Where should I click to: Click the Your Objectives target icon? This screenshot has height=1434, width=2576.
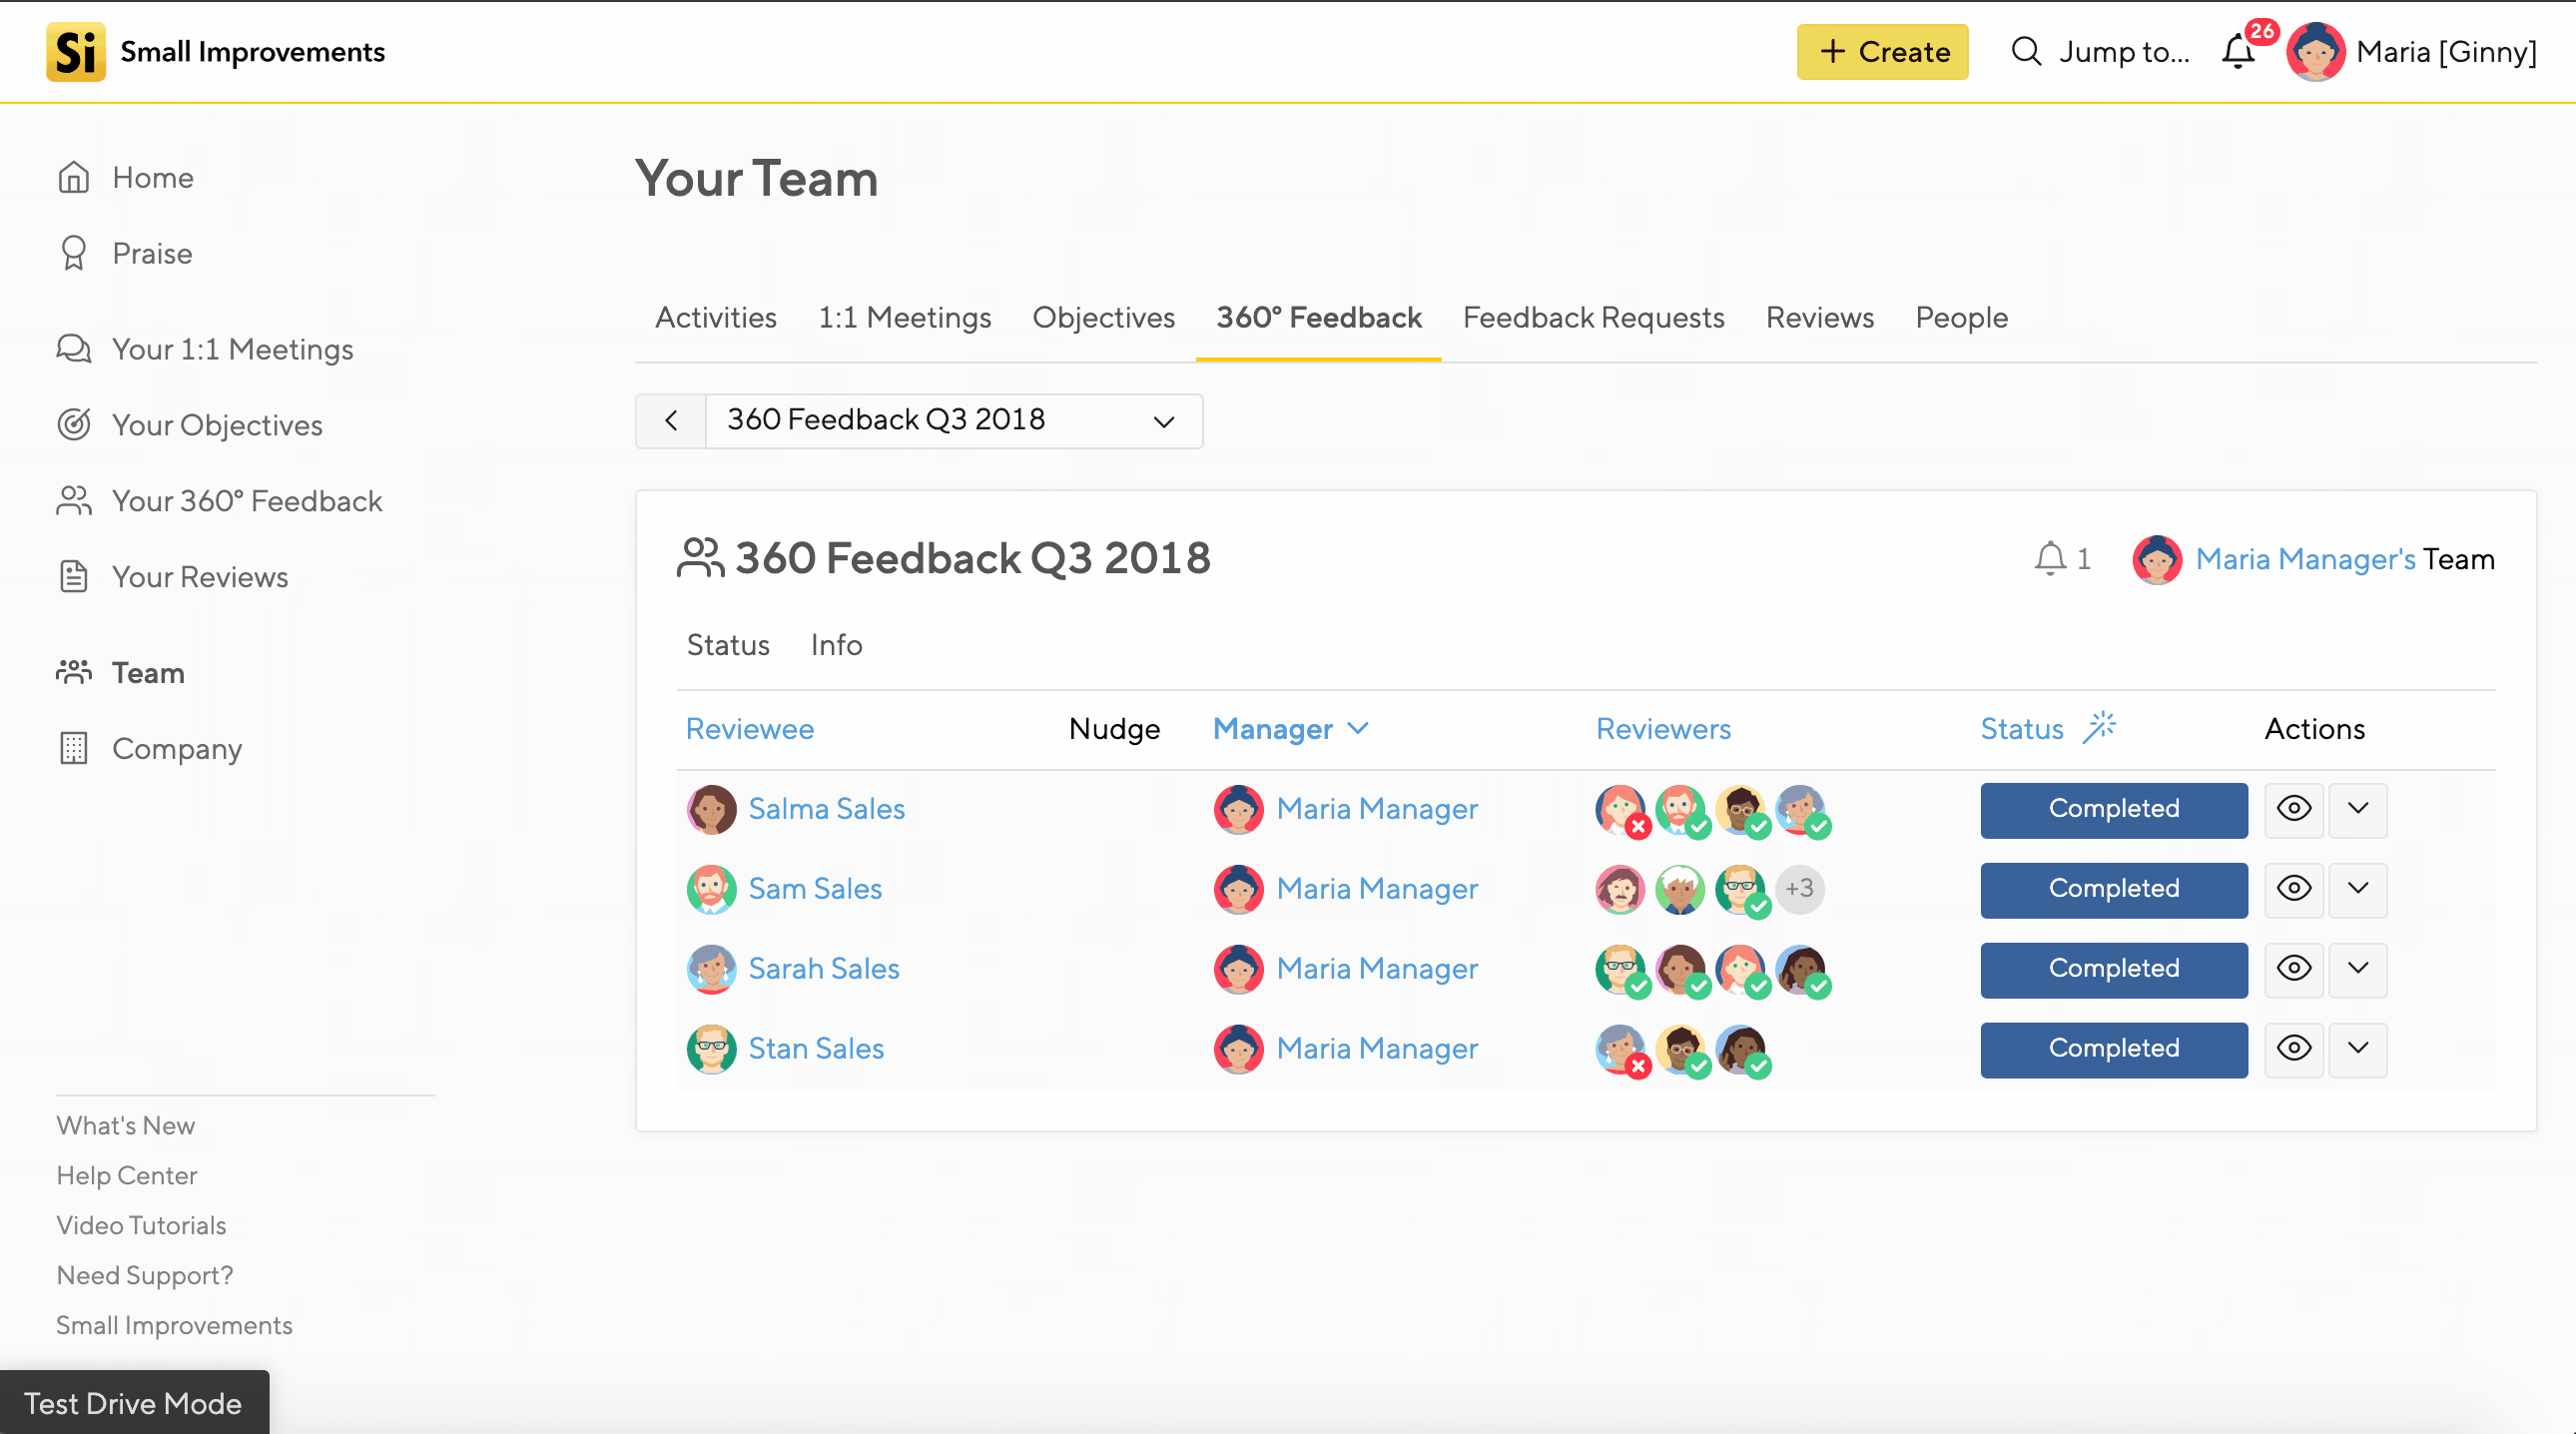(x=74, y=425)
